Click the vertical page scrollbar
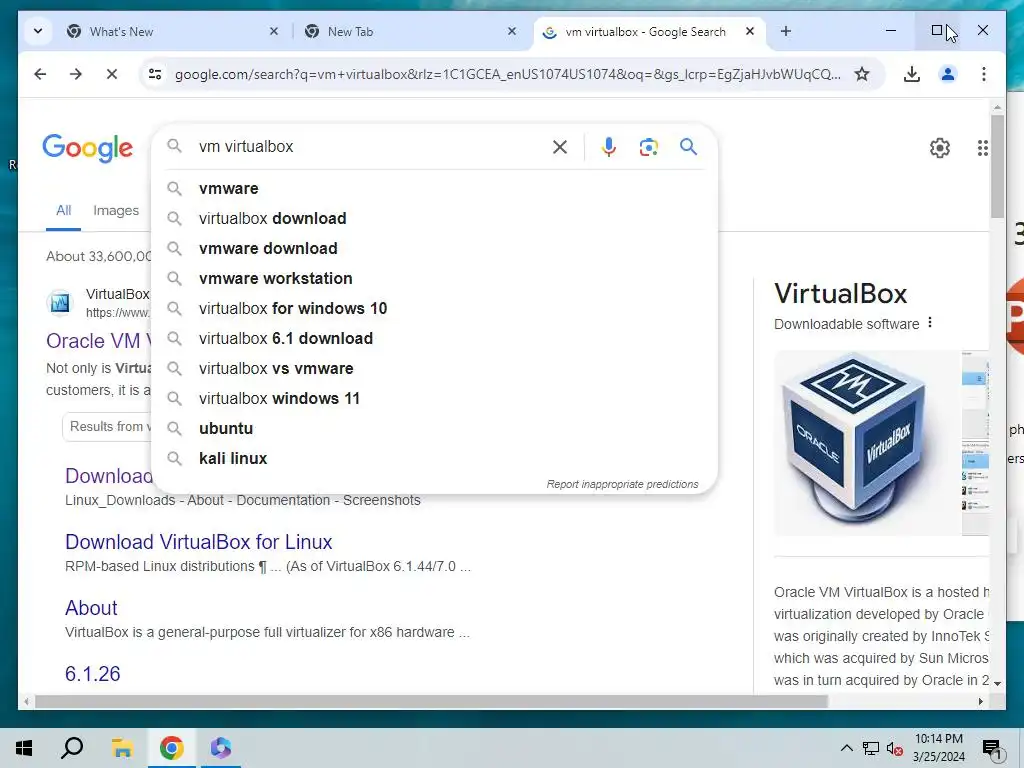 [997, 167]
